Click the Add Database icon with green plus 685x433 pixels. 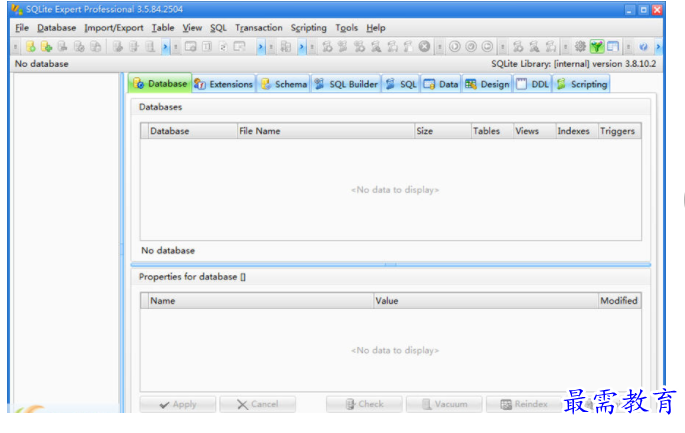coord(46,46)
